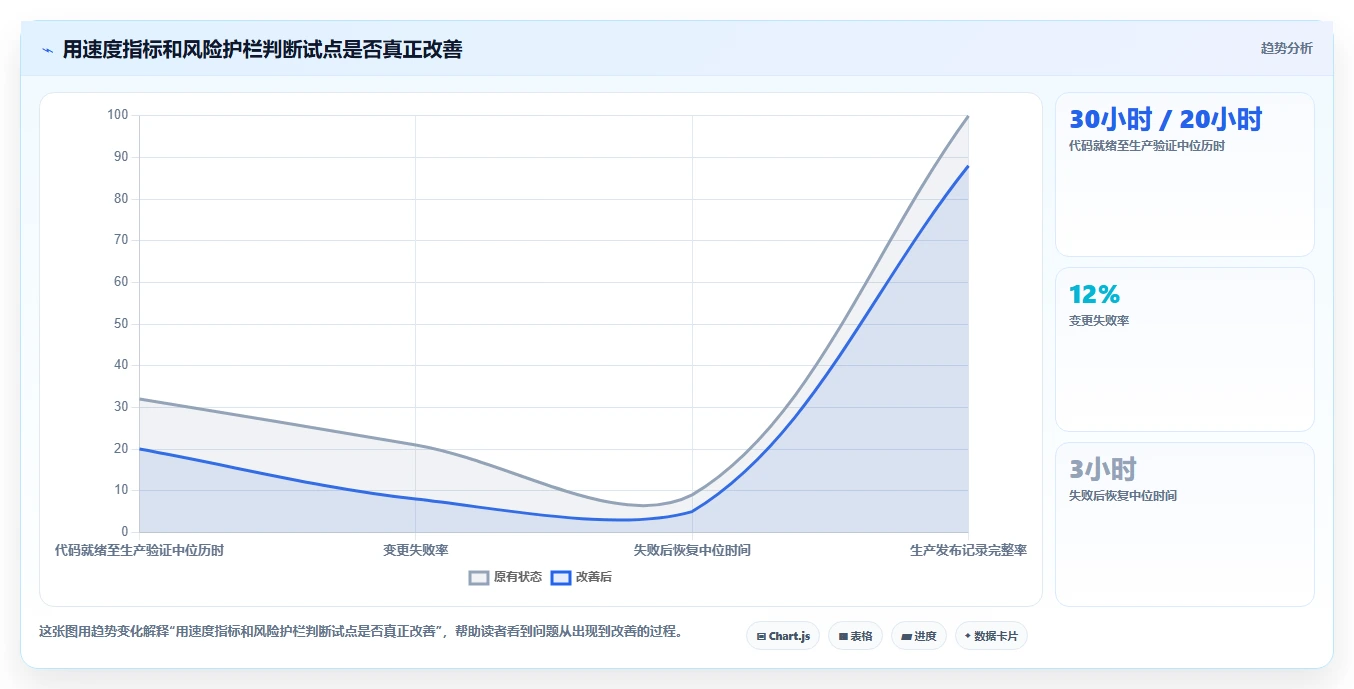
Task: Click x-axis label 生产发布记录完整率
Action: [968, 550]
